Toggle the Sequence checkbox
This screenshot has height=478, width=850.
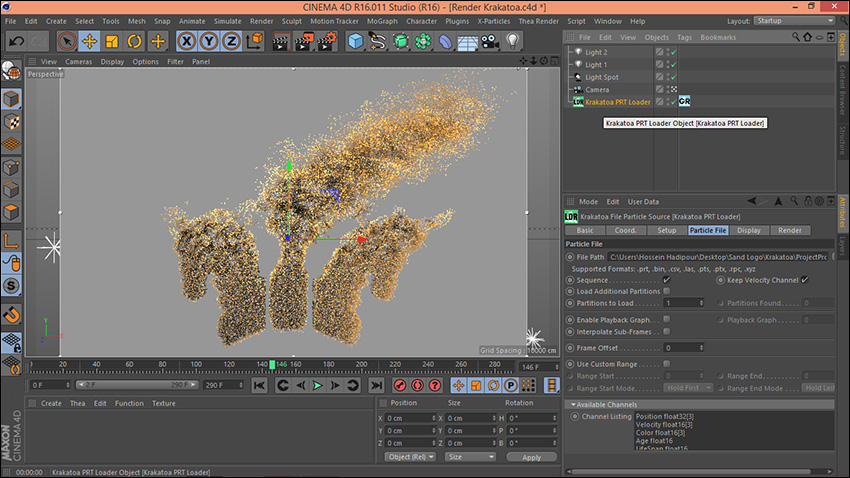[667, 280]
